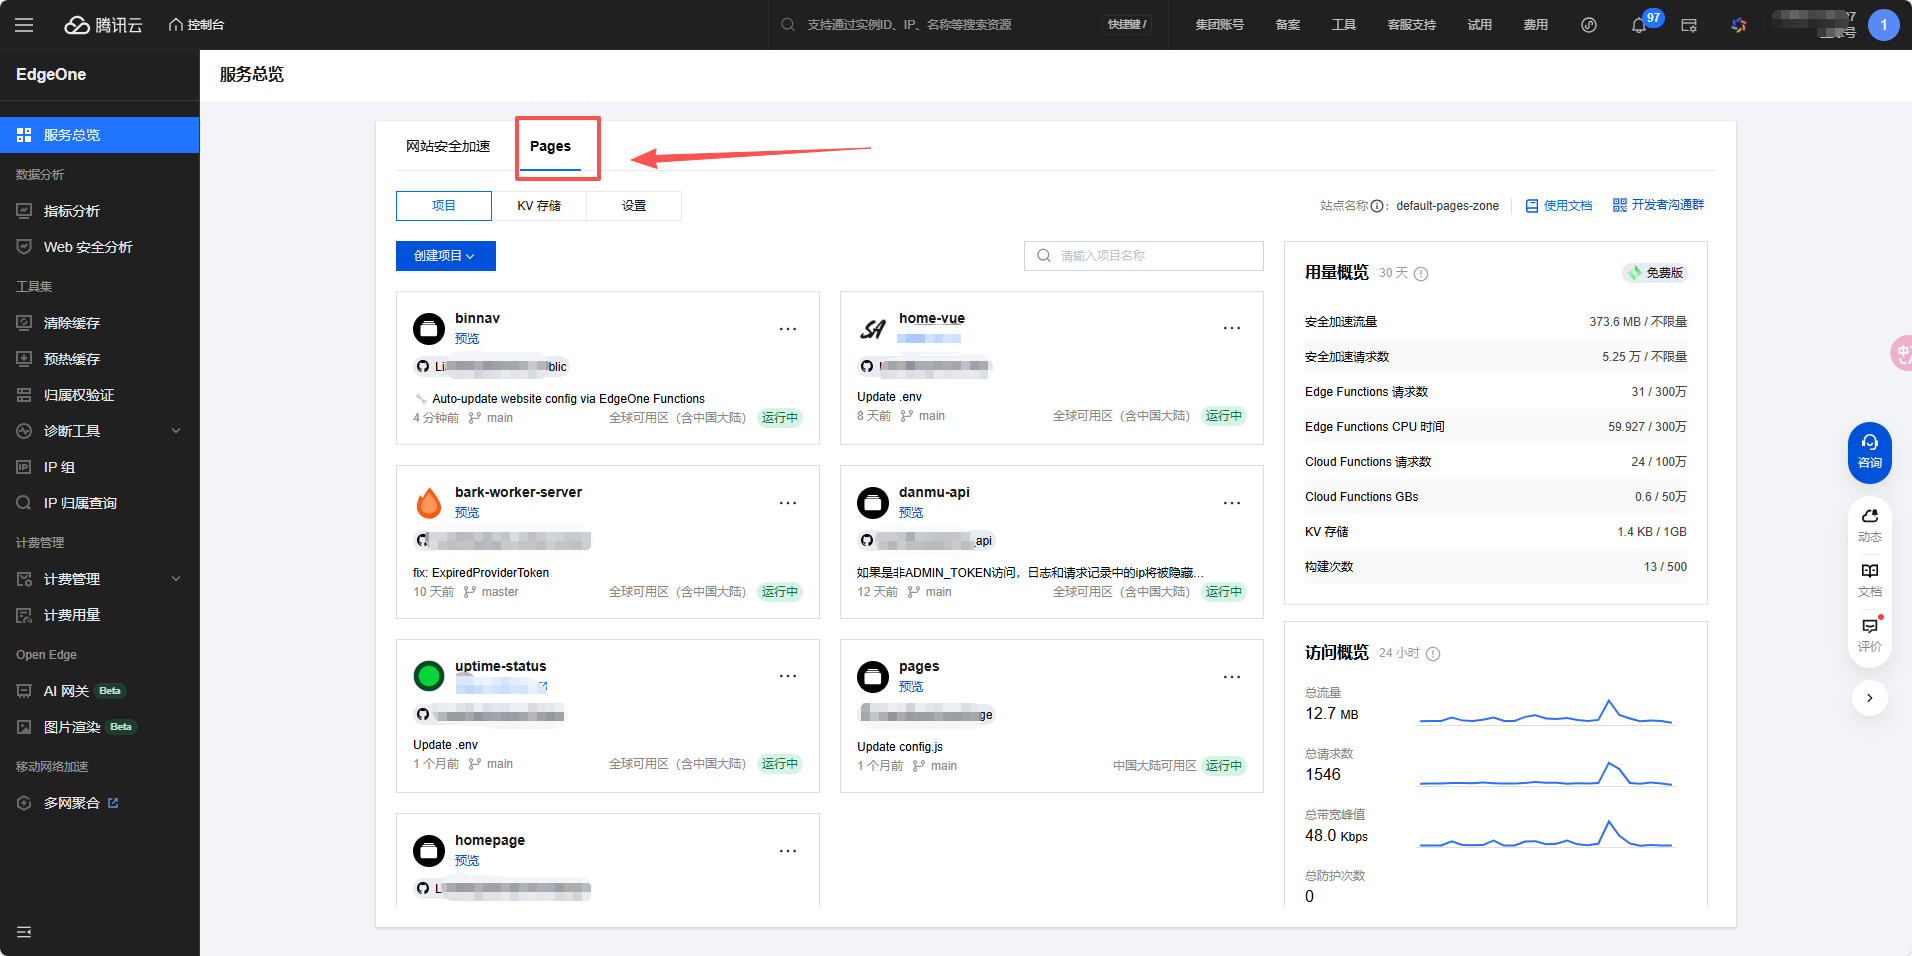Open the more options menu for home-vue
Screen dimensions: 1912x956
[1232, 329]
